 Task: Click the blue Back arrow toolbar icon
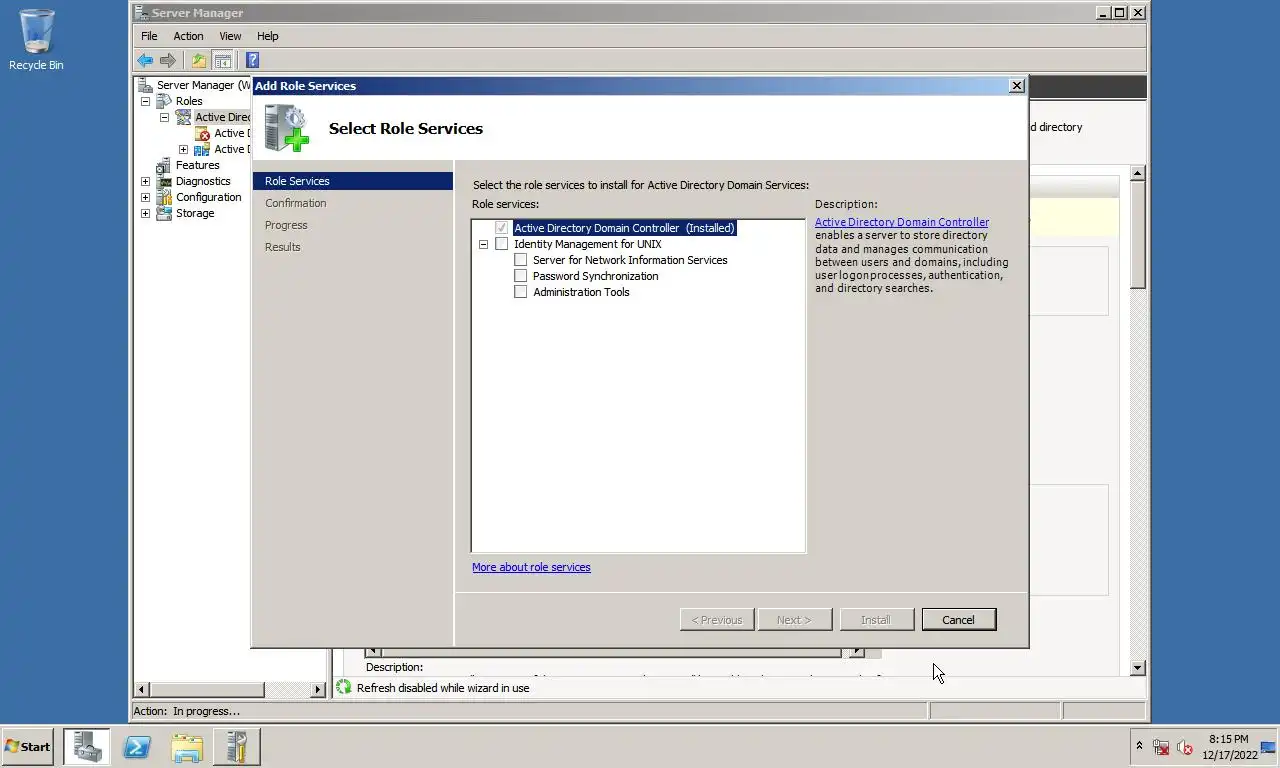tap(145, 60)
